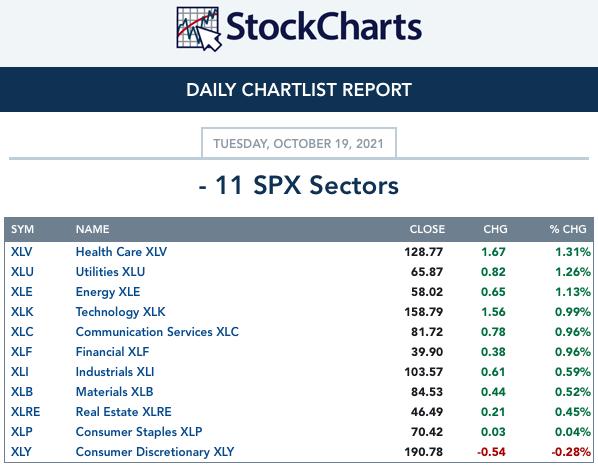Click the XLE symbol link

[21, 292]
